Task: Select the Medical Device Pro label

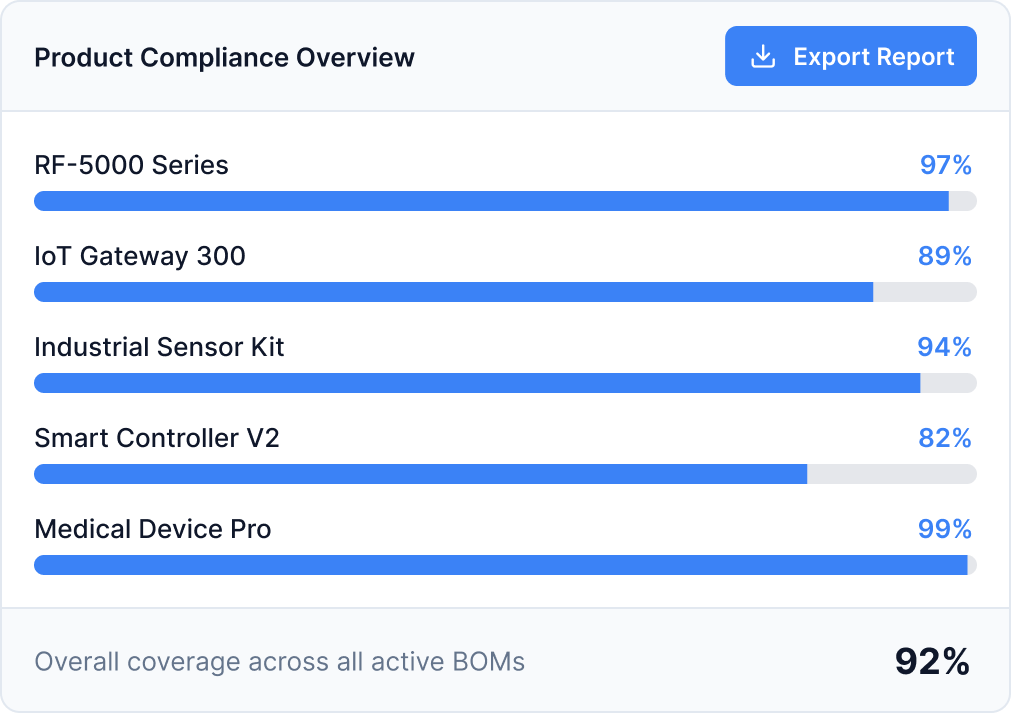Action: pos(153,529)
